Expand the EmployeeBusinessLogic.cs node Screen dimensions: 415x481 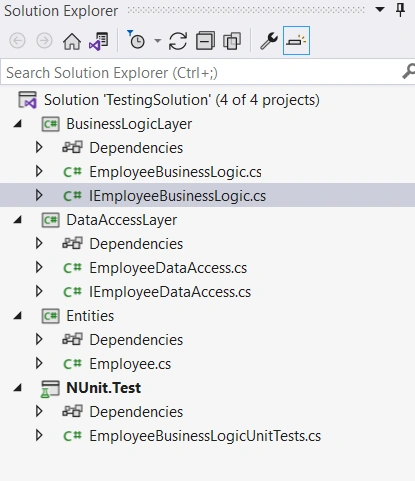[39, 171]
